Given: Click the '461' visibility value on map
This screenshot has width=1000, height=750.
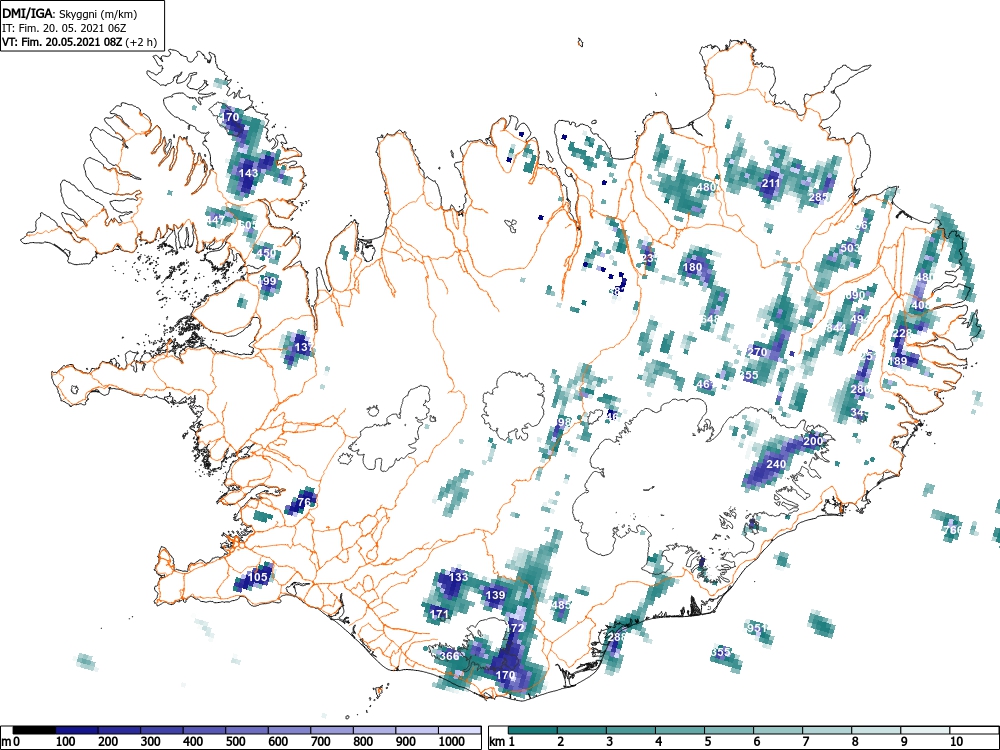Looking at the screenshot, I should tap(705, 385).
